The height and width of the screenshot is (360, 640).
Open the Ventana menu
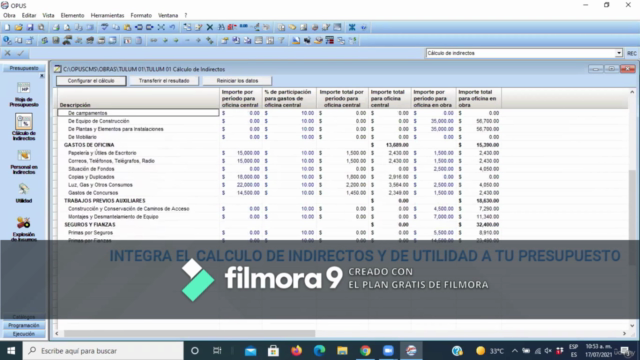coord(168,16)
